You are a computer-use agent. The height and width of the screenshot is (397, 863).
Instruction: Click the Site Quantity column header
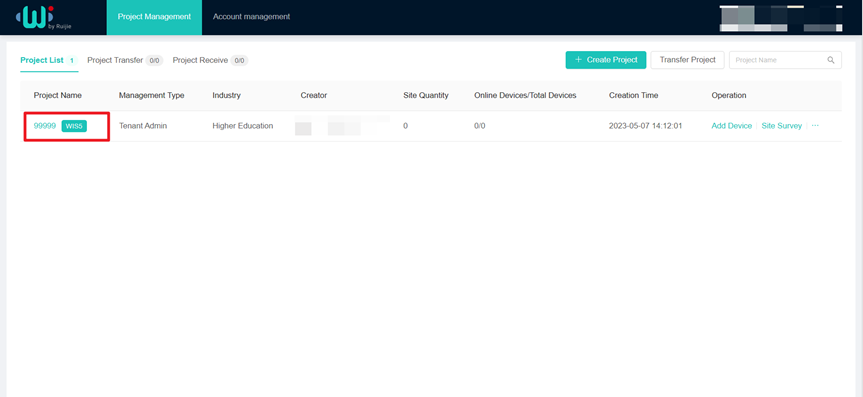426,95
